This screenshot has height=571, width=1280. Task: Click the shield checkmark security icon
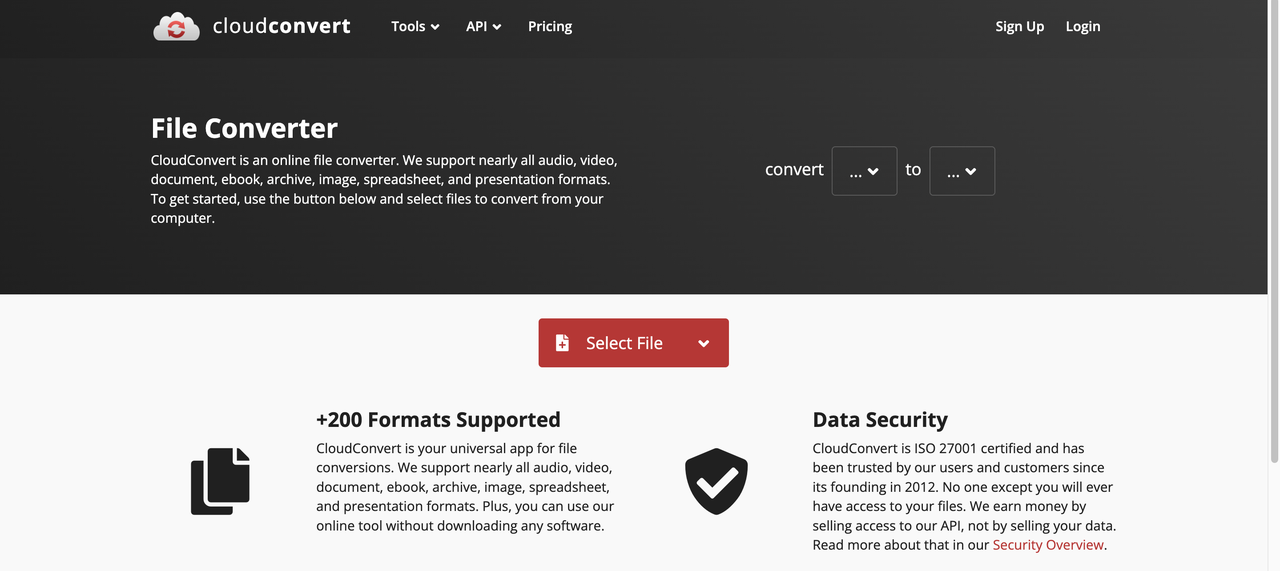(x=716, y=481)
